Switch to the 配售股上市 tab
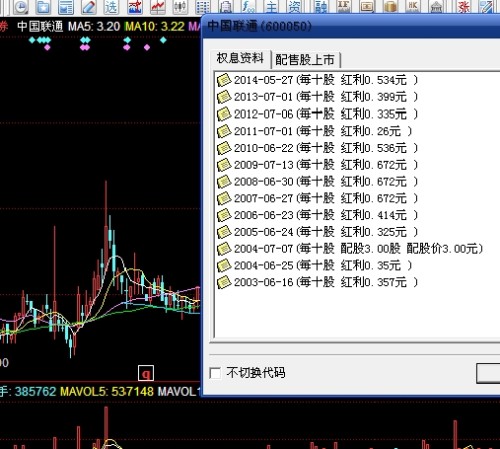Viewport: 500px width, 449px height. click(305, 60)
